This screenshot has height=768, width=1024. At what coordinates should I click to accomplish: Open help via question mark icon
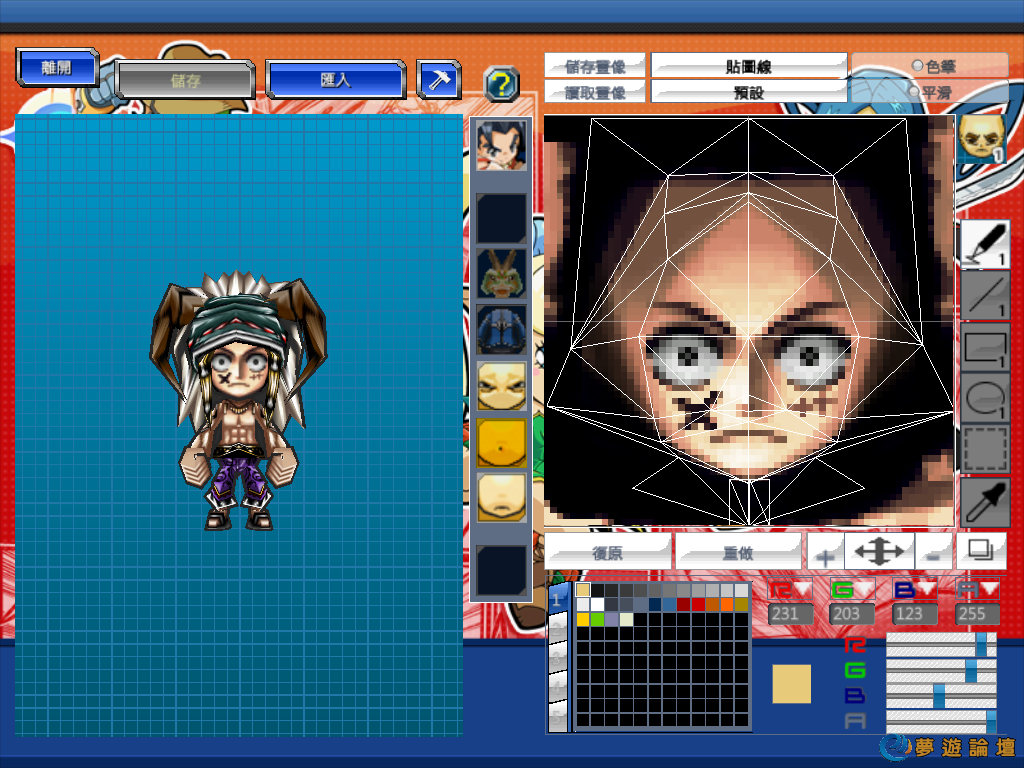[x=501, y=84]
